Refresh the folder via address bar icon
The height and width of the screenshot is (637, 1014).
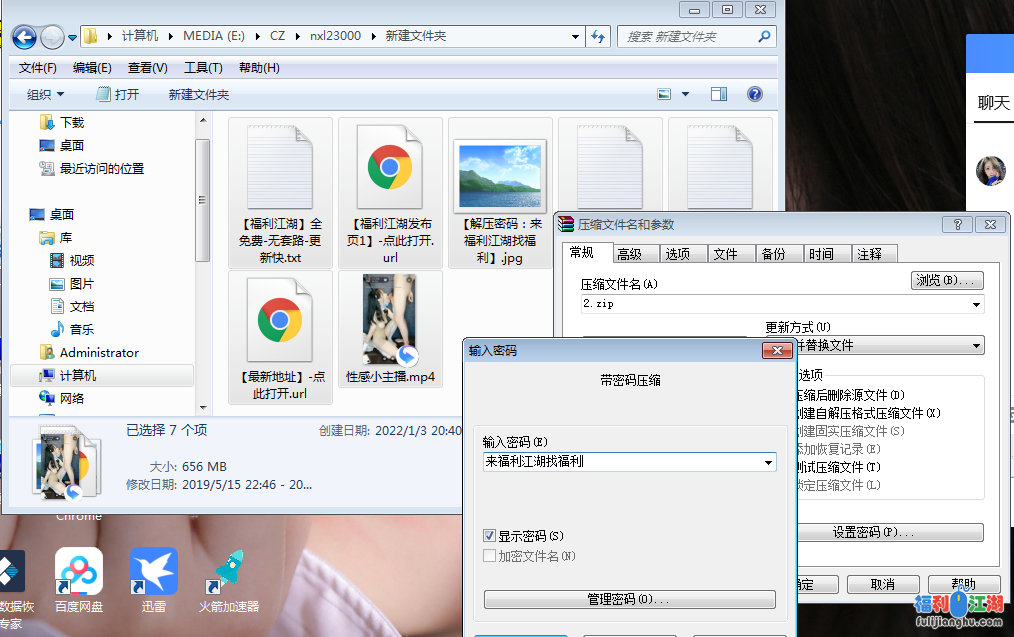(598, 37)
